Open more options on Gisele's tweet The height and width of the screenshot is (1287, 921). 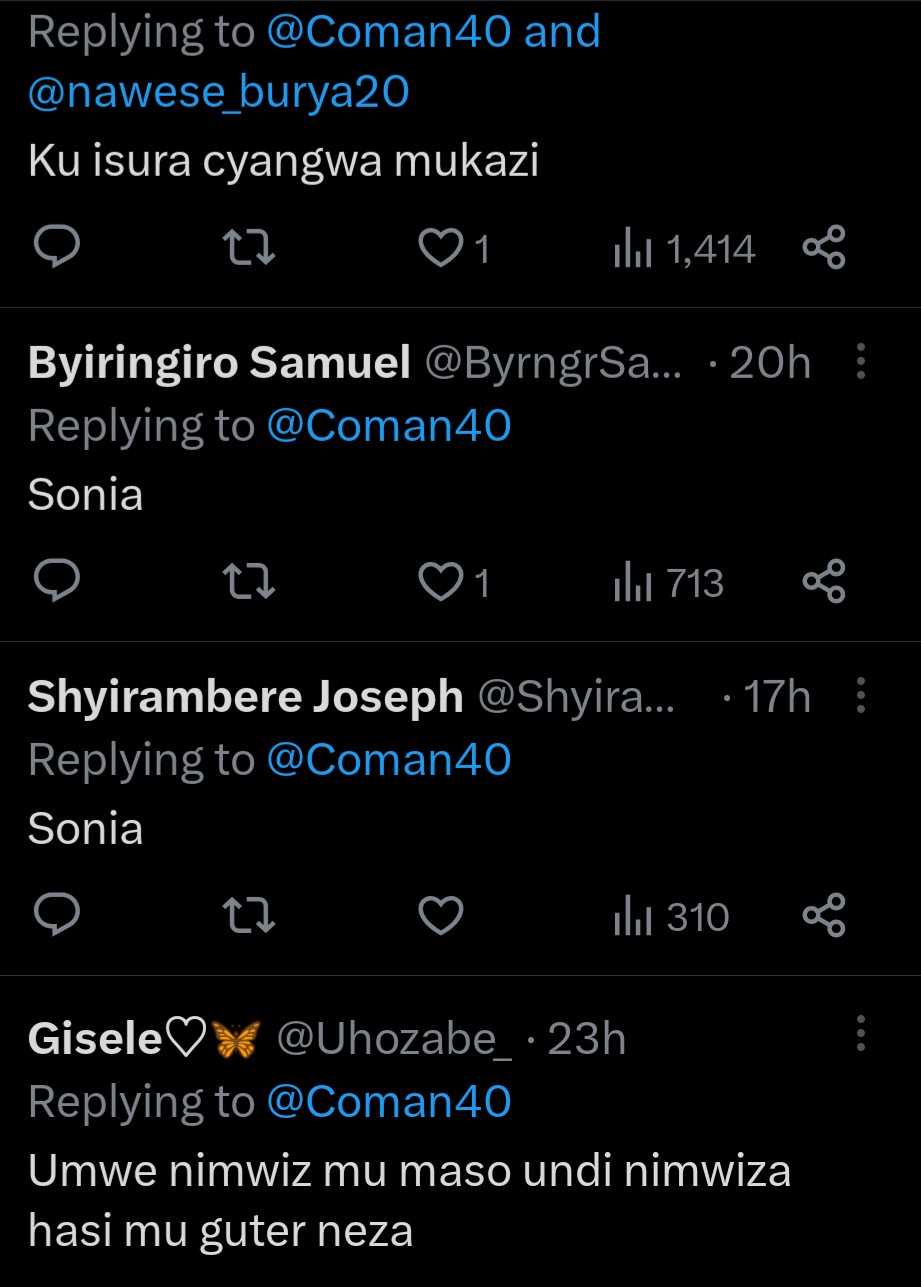pos(861,1034)
